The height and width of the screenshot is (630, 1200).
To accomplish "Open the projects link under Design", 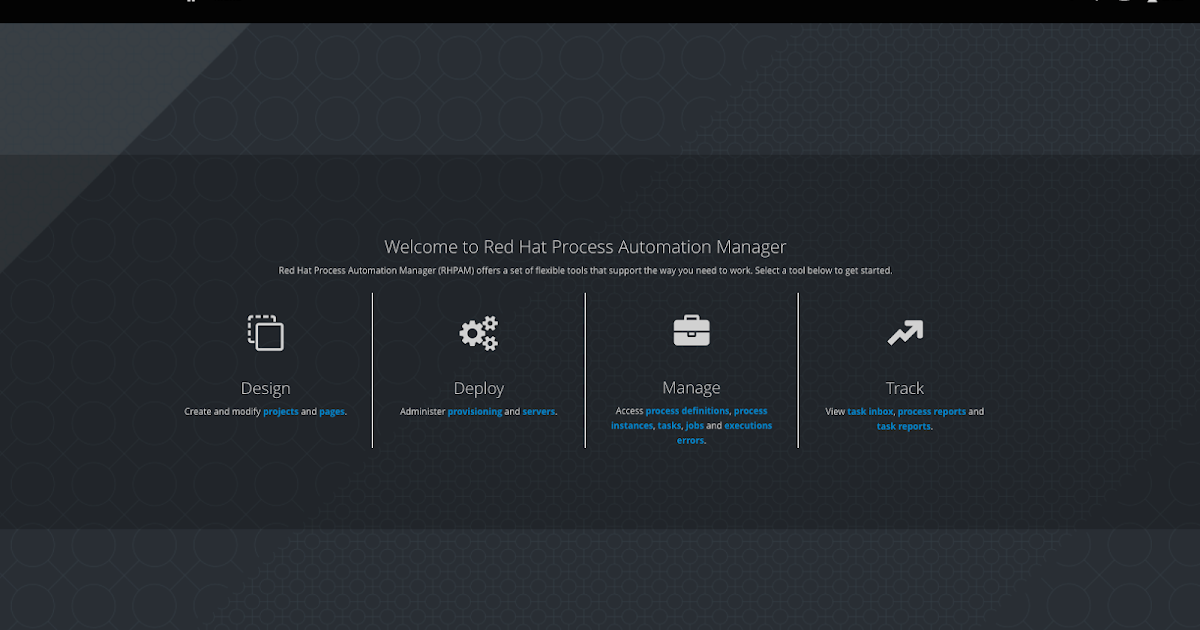I will [x=280, y=411].
